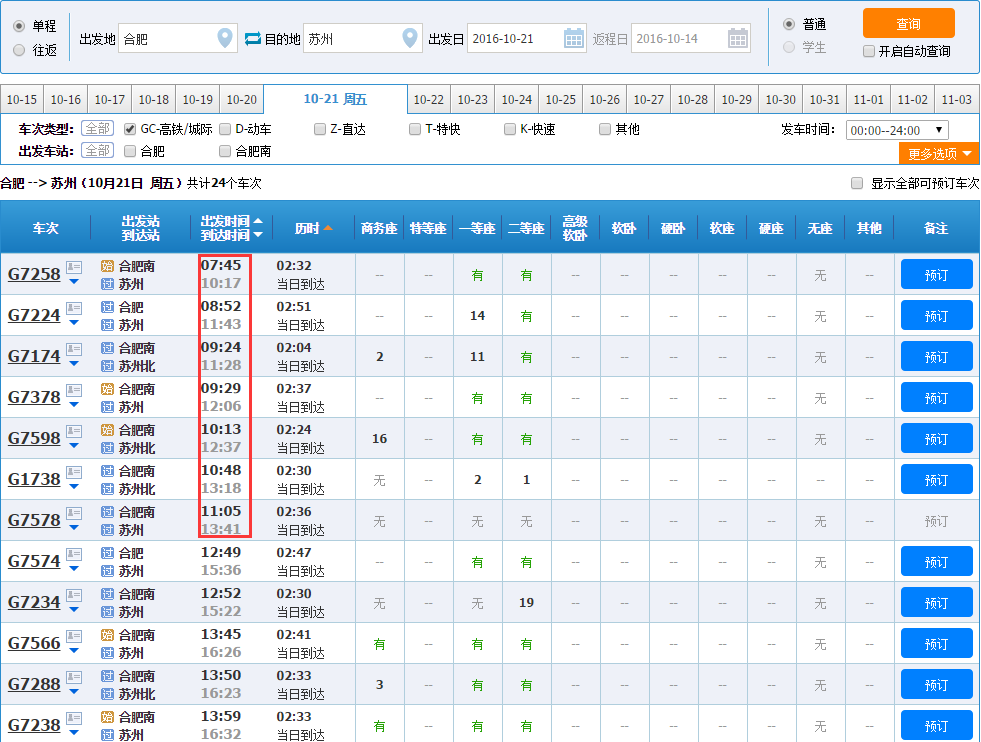Open the ID card icon for G7258
981x742 pixels.
[x=74, y=268]
